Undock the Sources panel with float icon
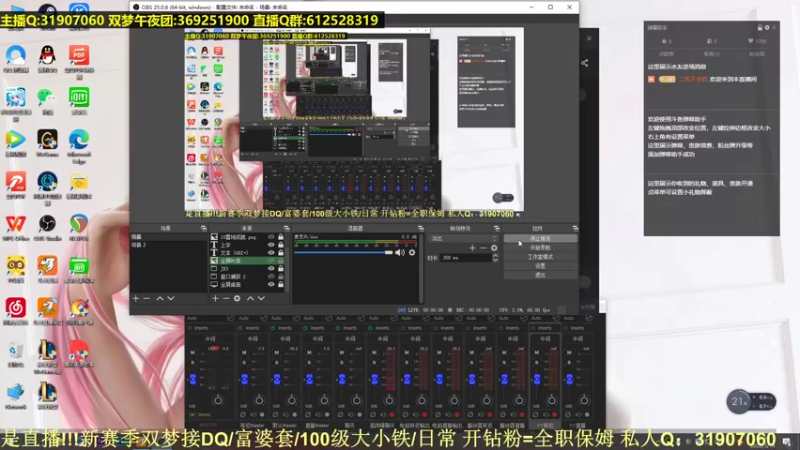Image resolution: width=800 pixels, height=450 pixels. [286, 229]
